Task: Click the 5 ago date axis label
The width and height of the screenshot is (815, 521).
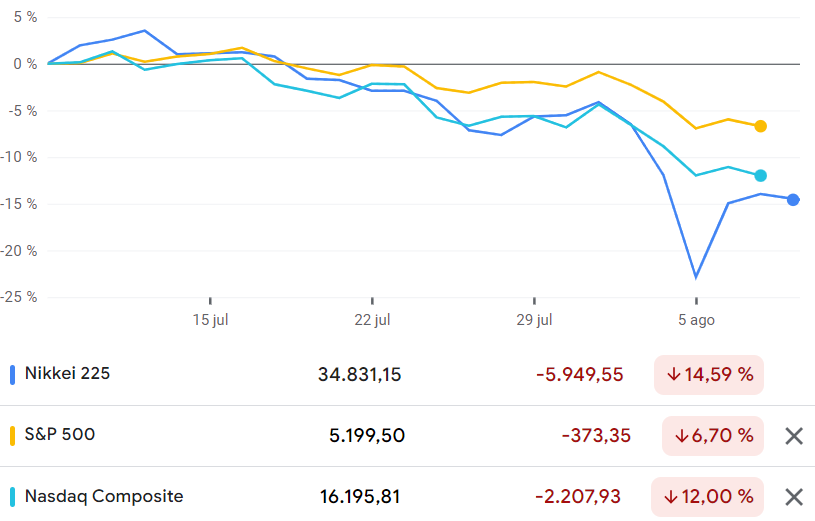Action: pos(696,320)
